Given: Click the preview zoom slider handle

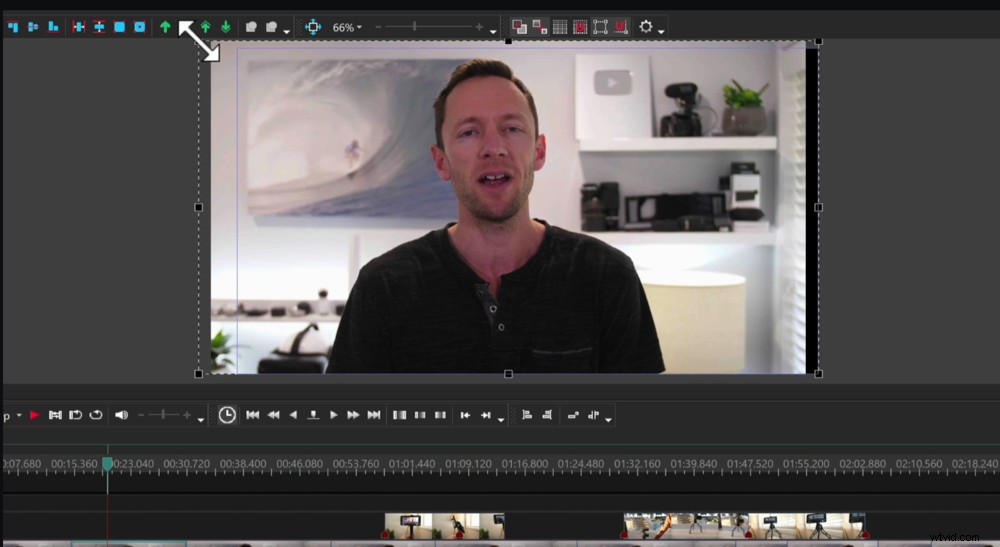Looking at the screenshot, I should (415, 26).
